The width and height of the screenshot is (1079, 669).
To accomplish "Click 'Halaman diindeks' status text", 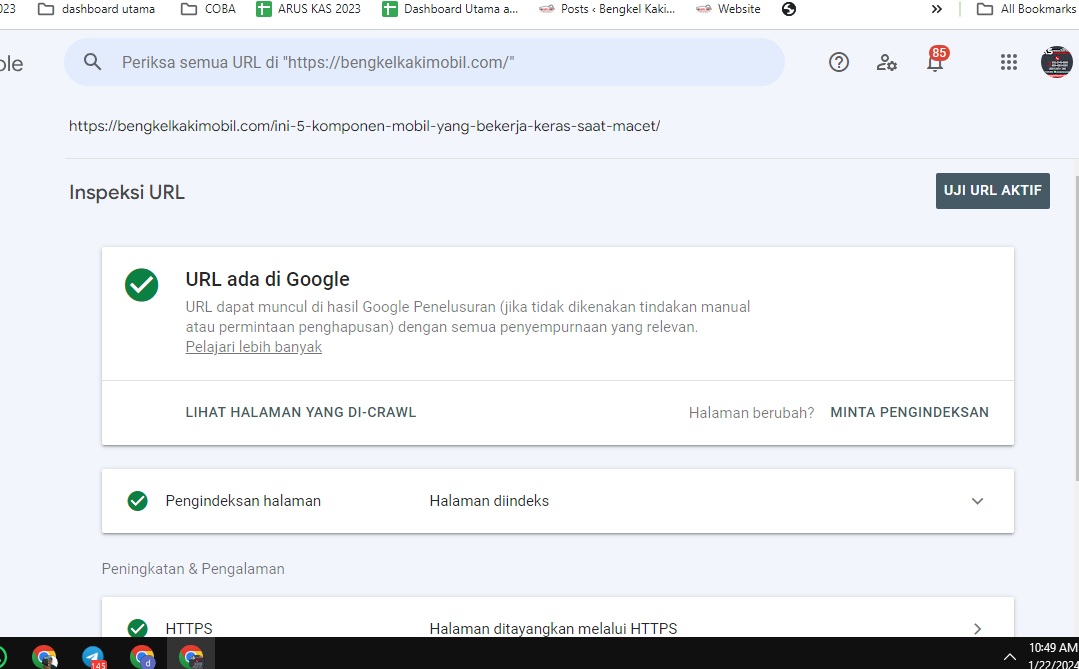I will point(489,501).
